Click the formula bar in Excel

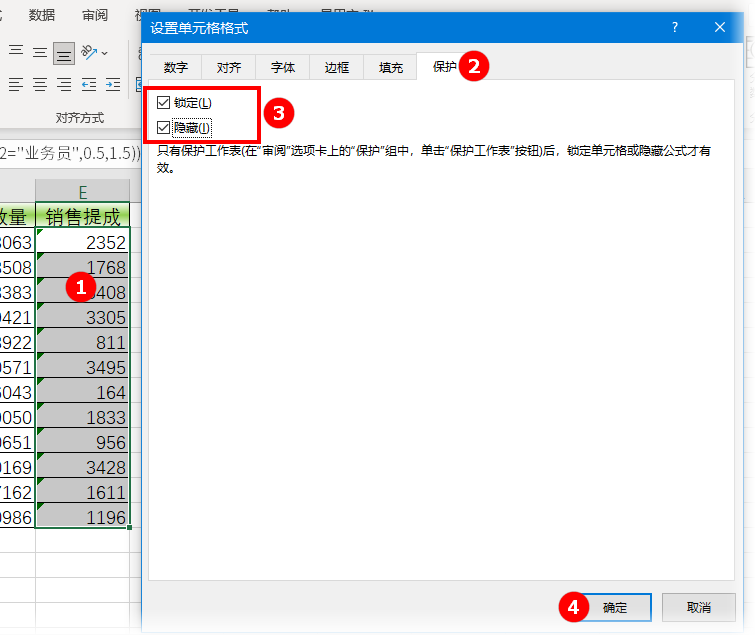click(x=70, y=153)
